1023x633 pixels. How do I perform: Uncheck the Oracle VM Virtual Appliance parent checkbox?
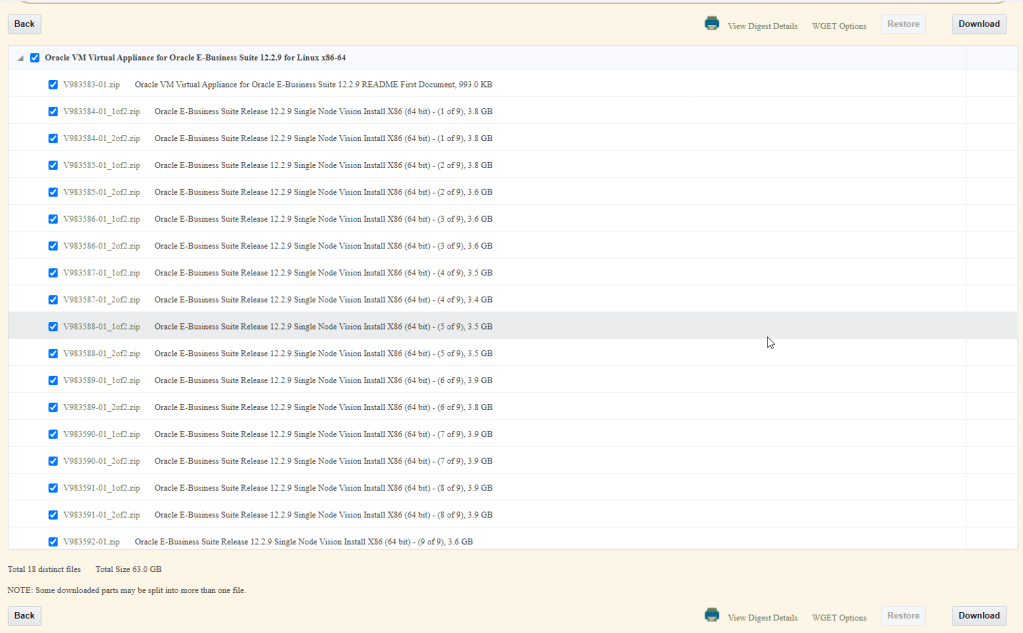tap(35, 58)
